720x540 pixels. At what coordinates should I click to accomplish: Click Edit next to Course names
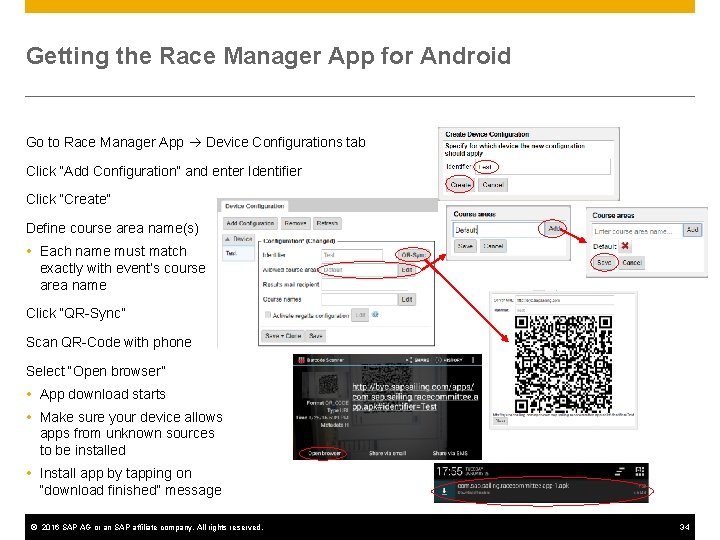(407, 299)
